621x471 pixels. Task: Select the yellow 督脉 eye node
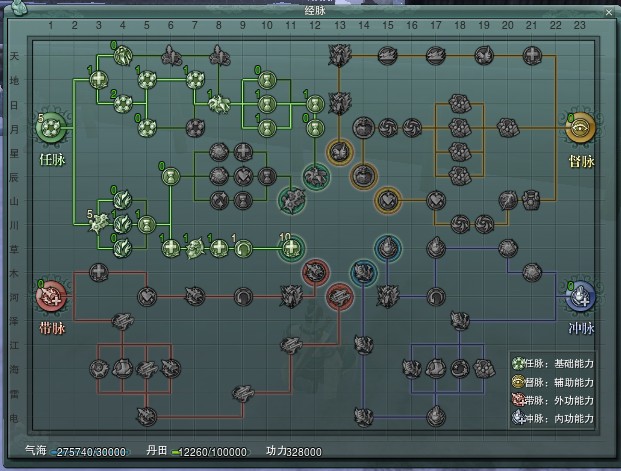pyautogui.click(x=582, y=128)
